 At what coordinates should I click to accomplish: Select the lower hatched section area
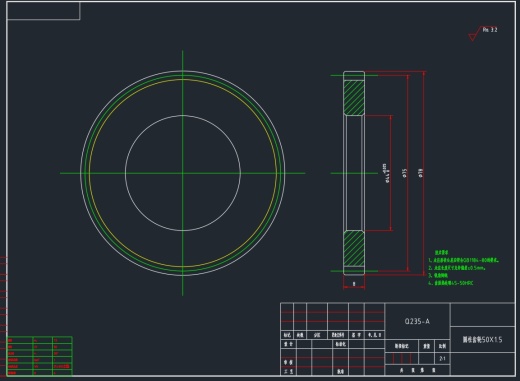click(x=354, y=249)
